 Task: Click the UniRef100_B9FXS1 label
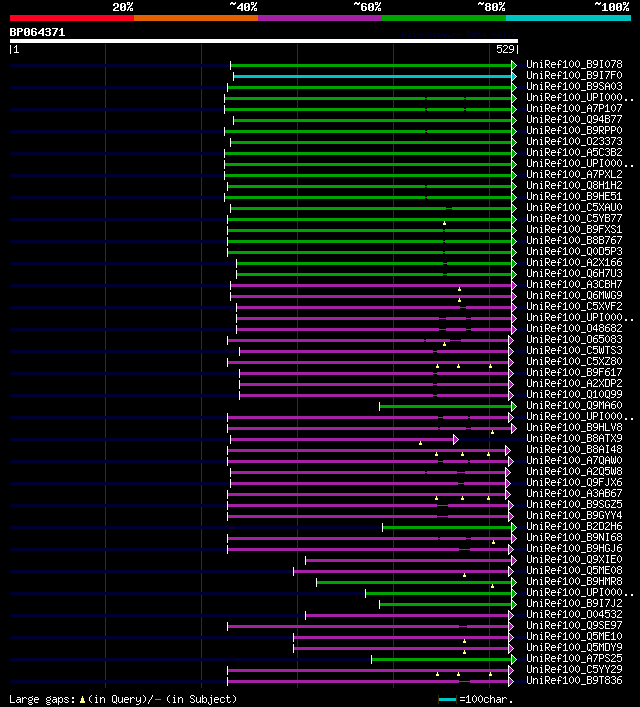coord(574,230)
